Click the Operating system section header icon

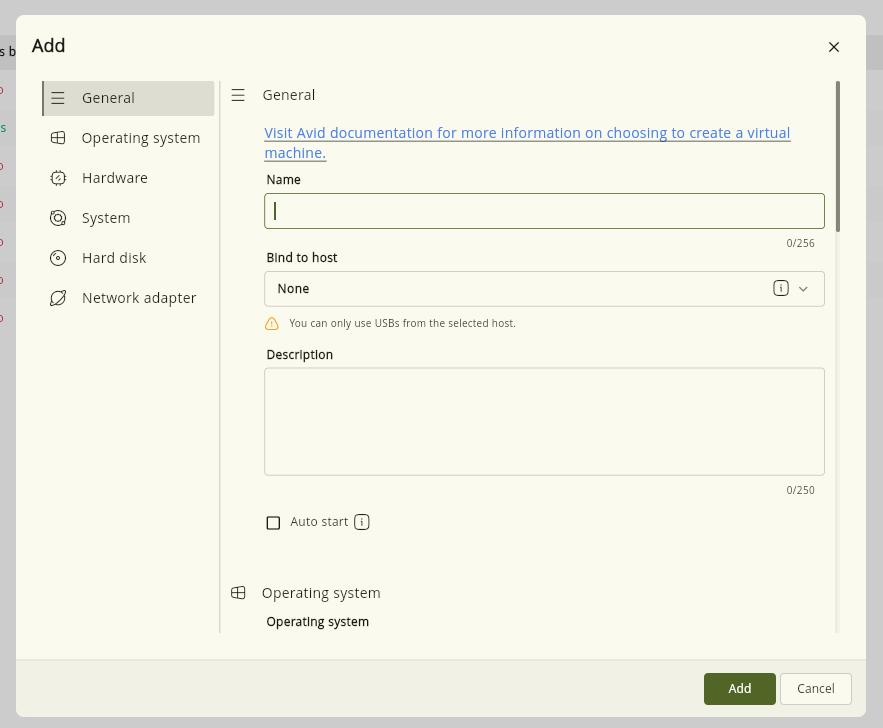point(238,593)
